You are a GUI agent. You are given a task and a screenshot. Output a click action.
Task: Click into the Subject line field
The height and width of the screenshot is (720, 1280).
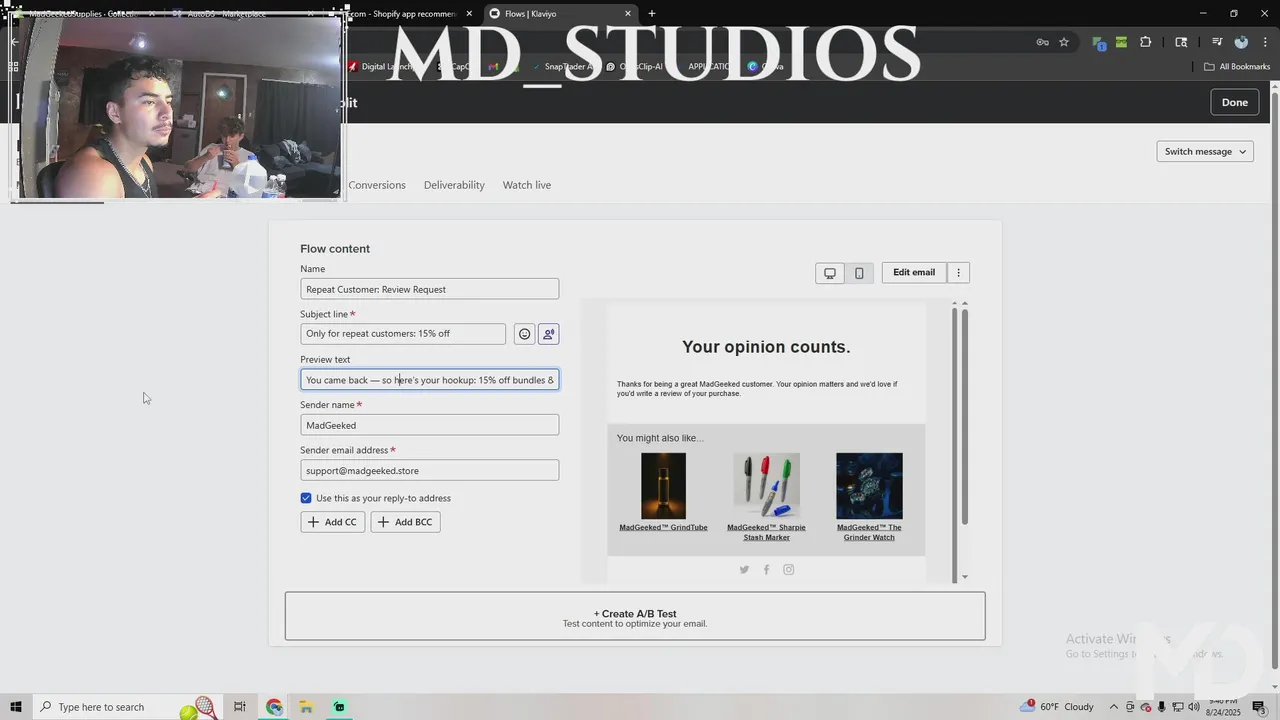click(403, 334)
